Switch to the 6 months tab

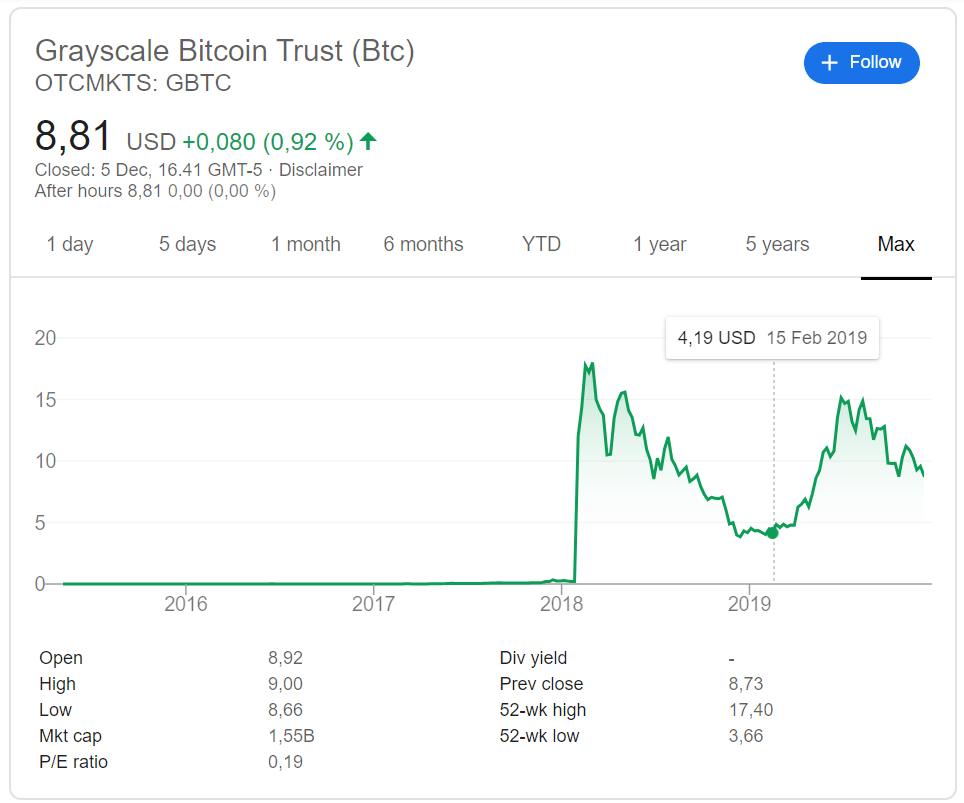[423, 245]
